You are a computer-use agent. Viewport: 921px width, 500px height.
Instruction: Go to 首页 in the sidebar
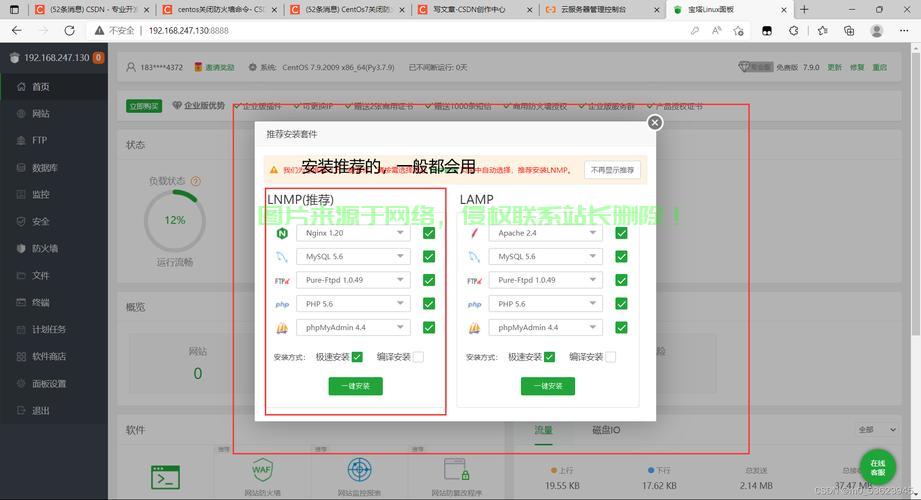point(54,86)
